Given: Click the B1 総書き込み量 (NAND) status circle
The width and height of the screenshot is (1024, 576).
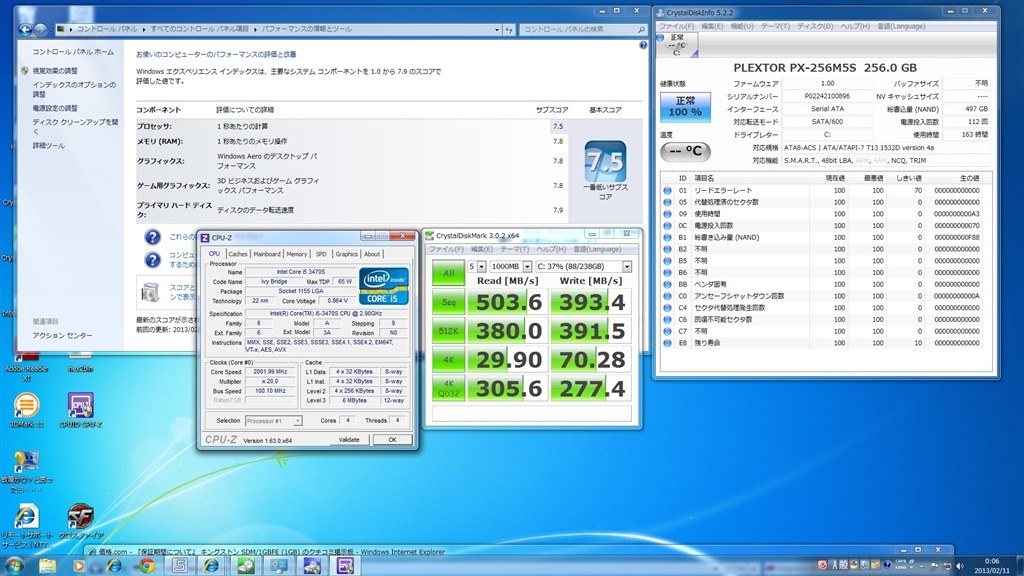Looking at the screenshot, I should pyautogui.click(x=667, y=238).
